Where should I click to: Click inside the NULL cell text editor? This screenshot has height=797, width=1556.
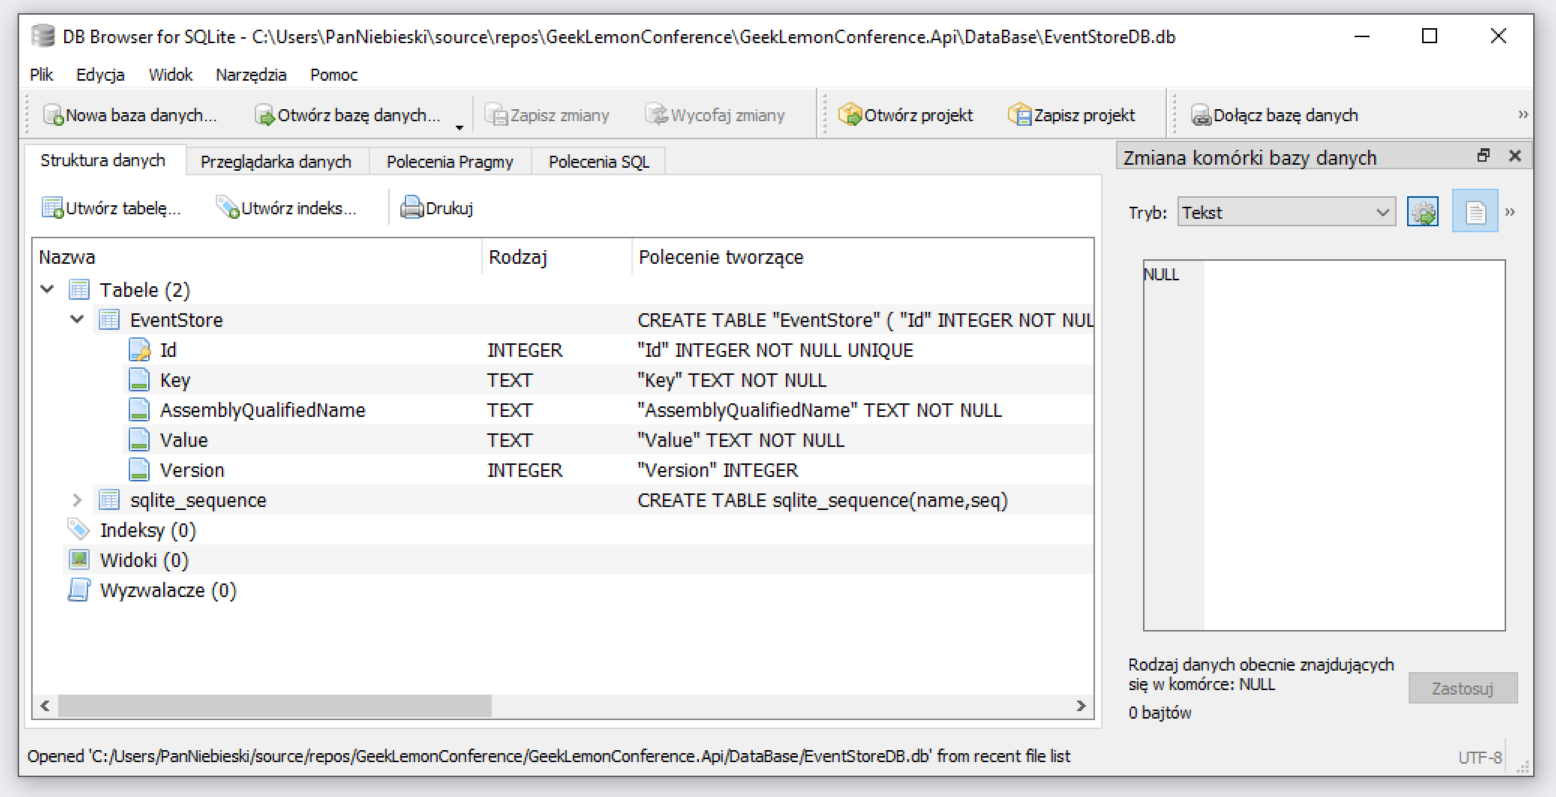[1324, 445]
